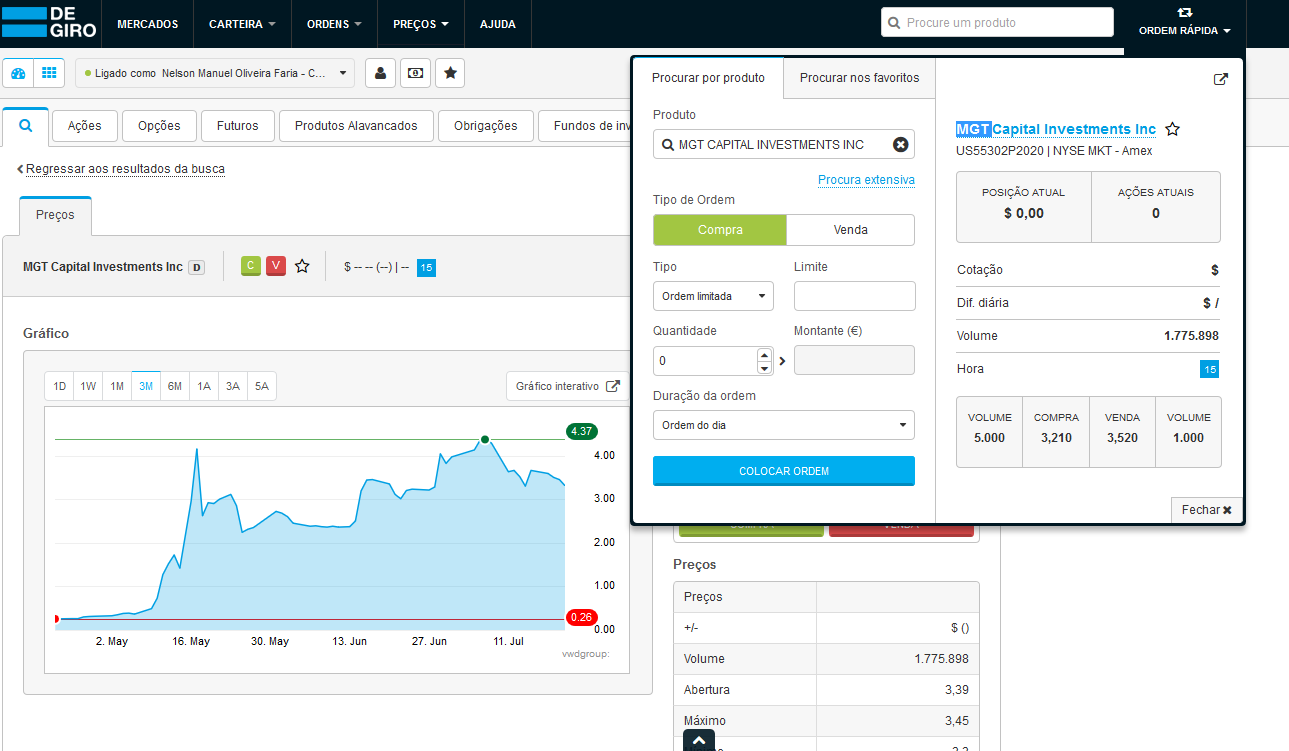Select Compra order type
This screenshot has width=1289, height=751.
(720, 230)
